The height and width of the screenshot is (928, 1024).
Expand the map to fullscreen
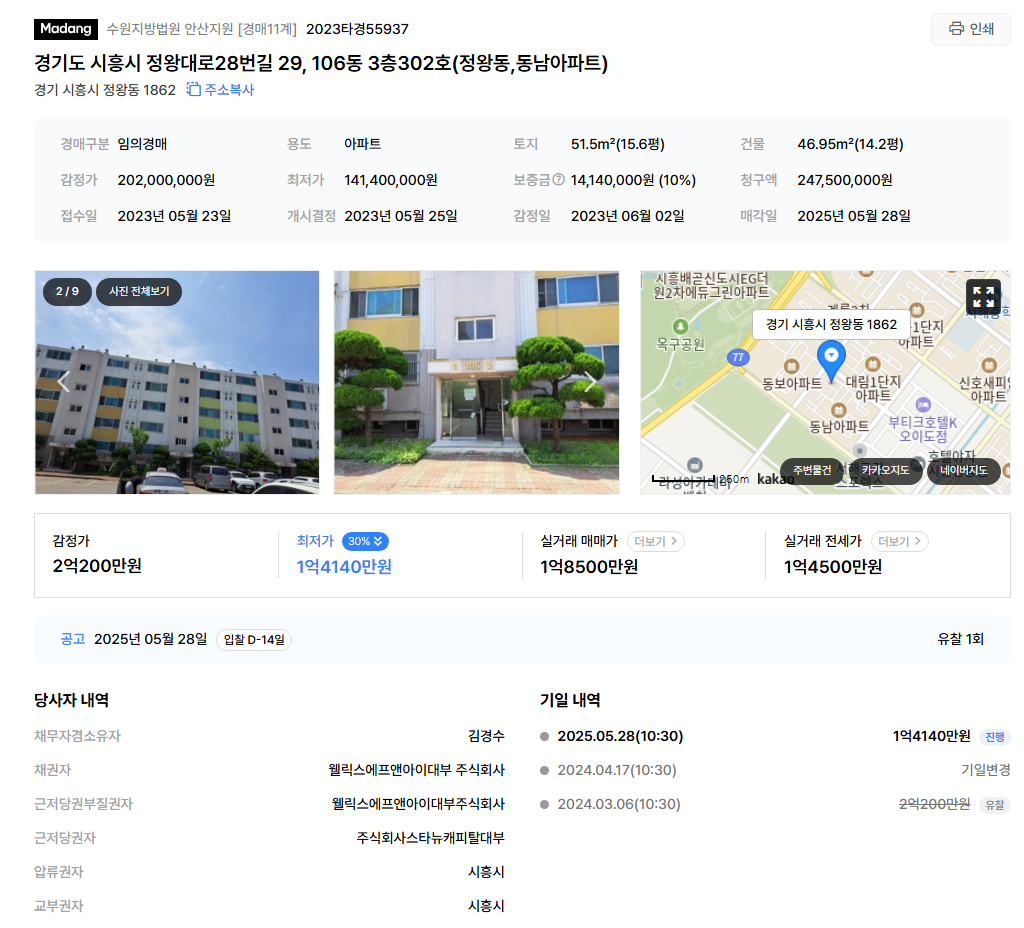click(983, 297)
